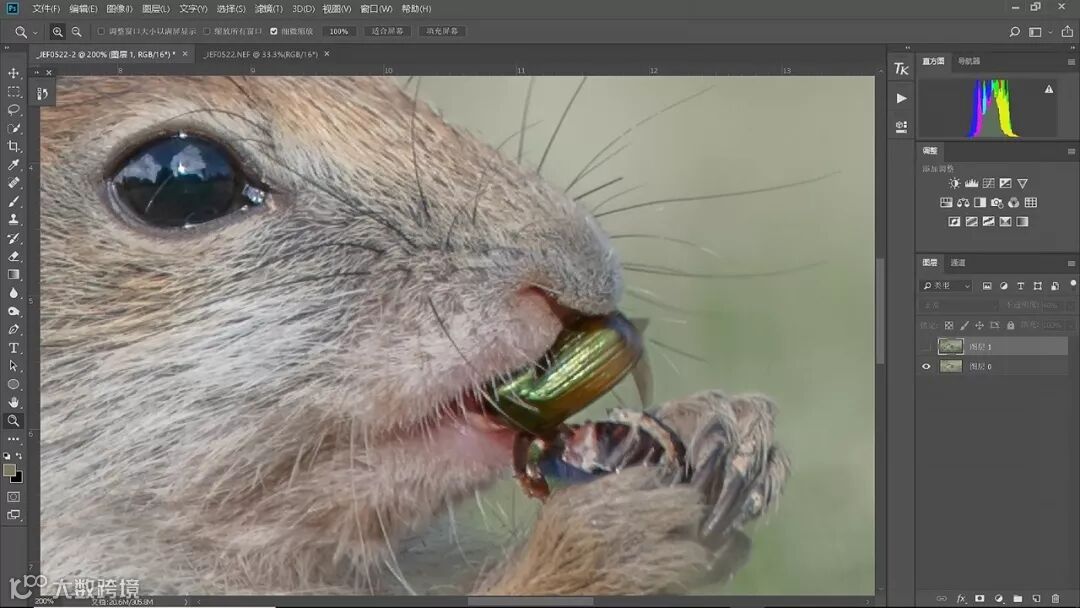Uncheck the scrubby zoom checkbox

[x=274, y=31]
